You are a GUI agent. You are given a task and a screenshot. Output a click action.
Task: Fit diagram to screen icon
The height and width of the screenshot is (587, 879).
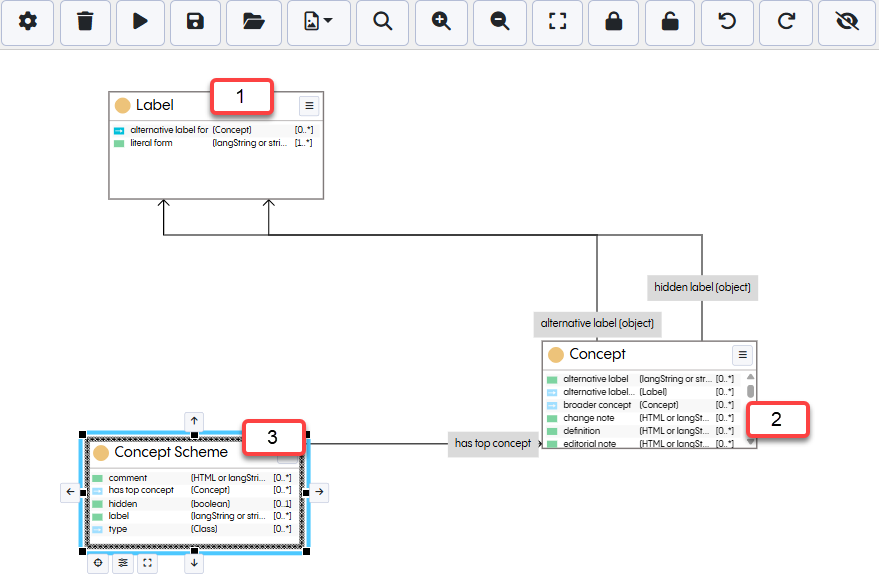tap(557, 22)
